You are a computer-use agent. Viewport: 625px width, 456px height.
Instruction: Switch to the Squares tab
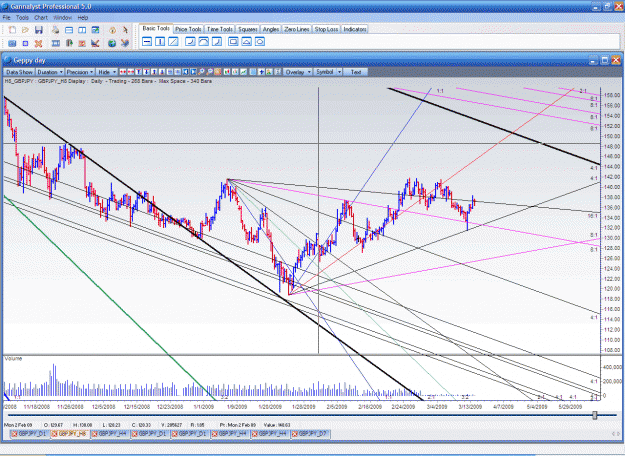click(x=248, y=29)
